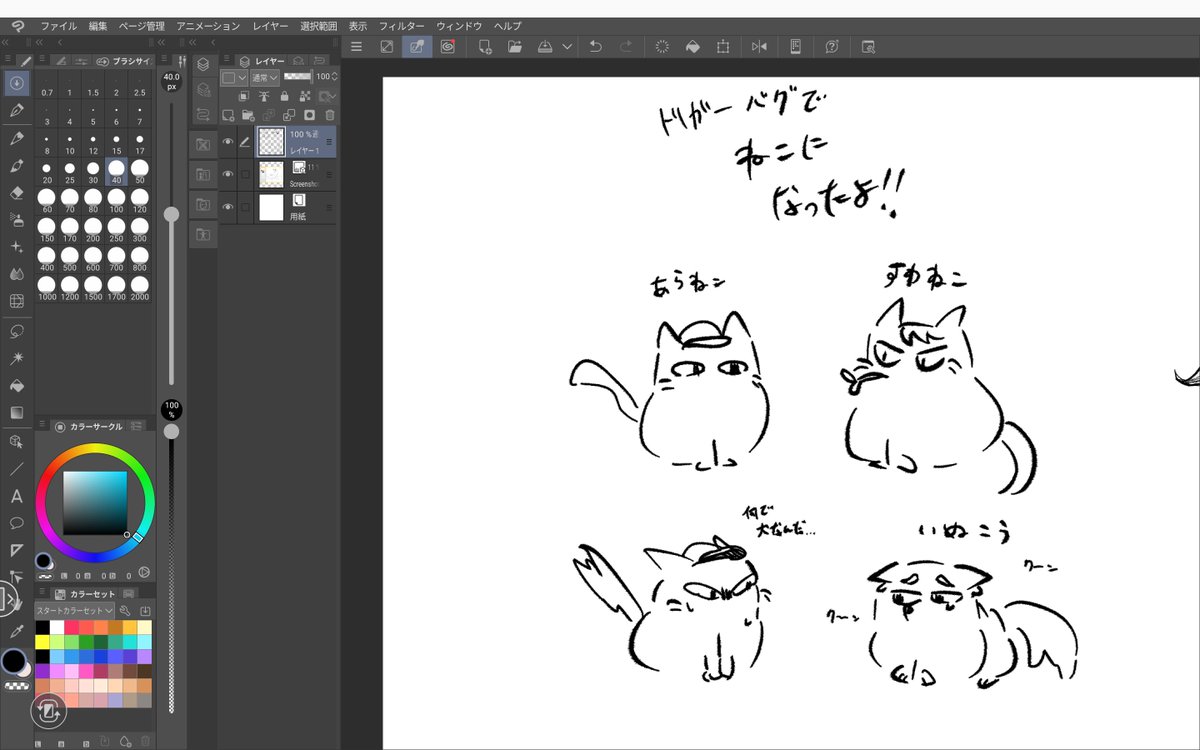The width and height of the screenshot is (1200, 750).
Task: Click the Fill icon in command bar
Action: tap(692, 46)
